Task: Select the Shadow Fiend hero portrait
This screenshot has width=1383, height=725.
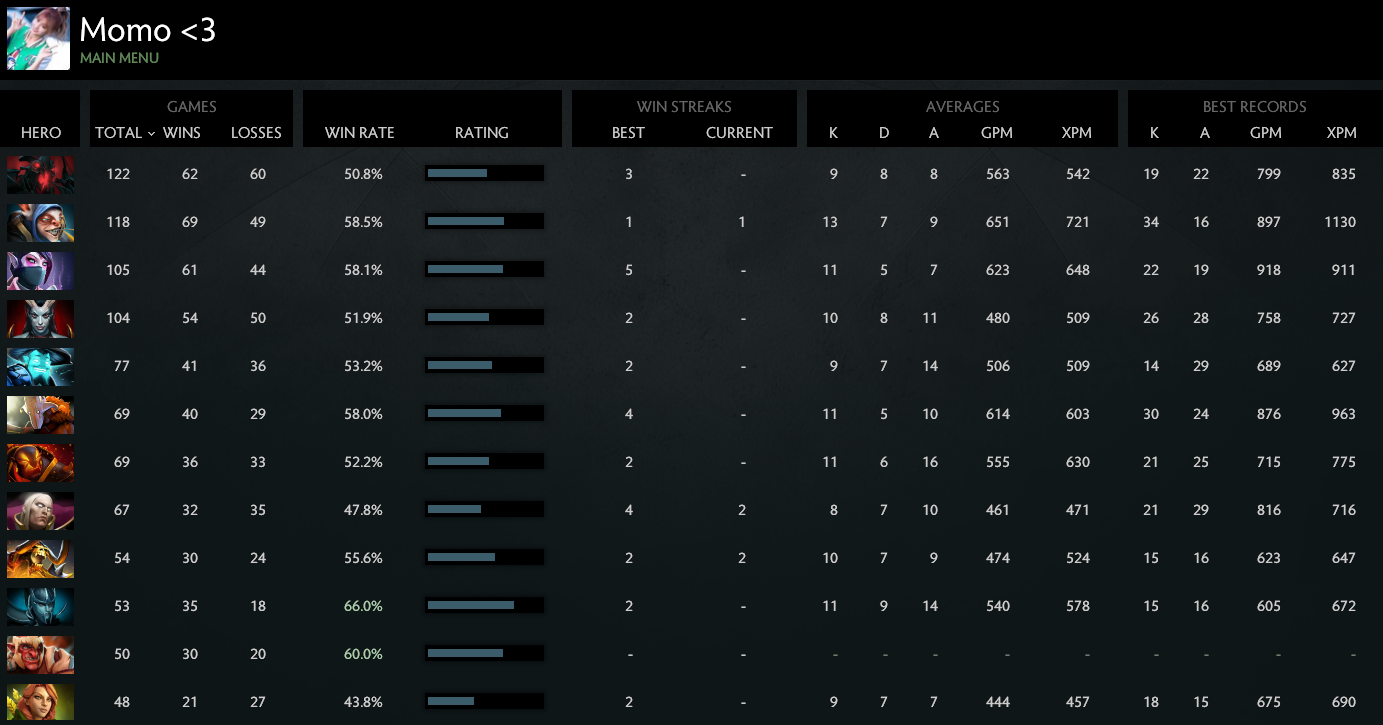Action: click(x=40, y=174)
